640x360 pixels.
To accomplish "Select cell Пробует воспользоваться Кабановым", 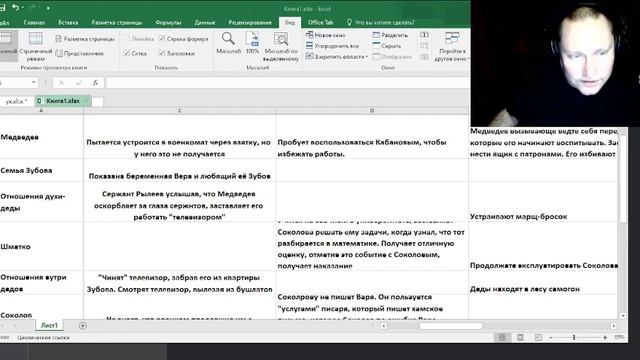I will click(x=372, y=137).
